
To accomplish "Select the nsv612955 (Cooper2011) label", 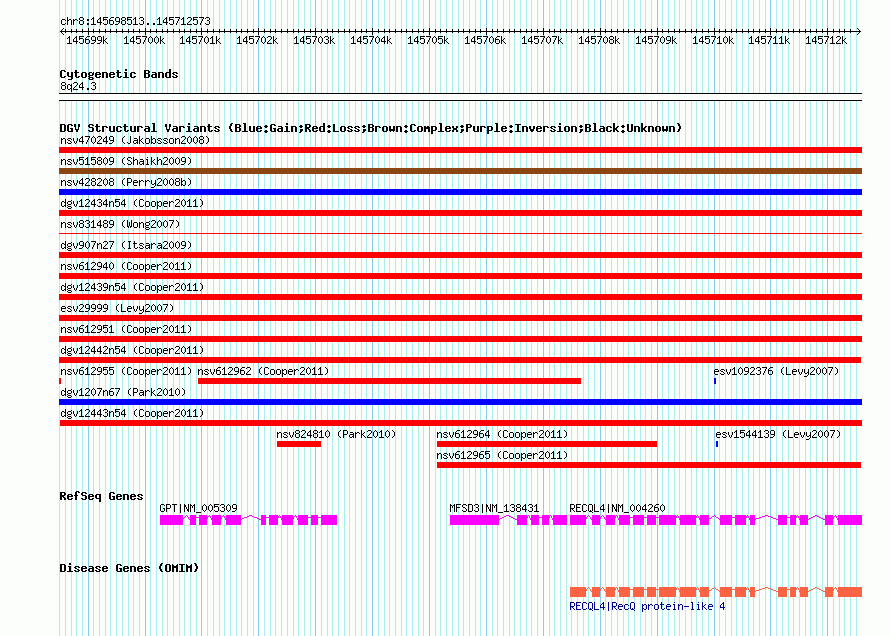I will pos(126,371).
